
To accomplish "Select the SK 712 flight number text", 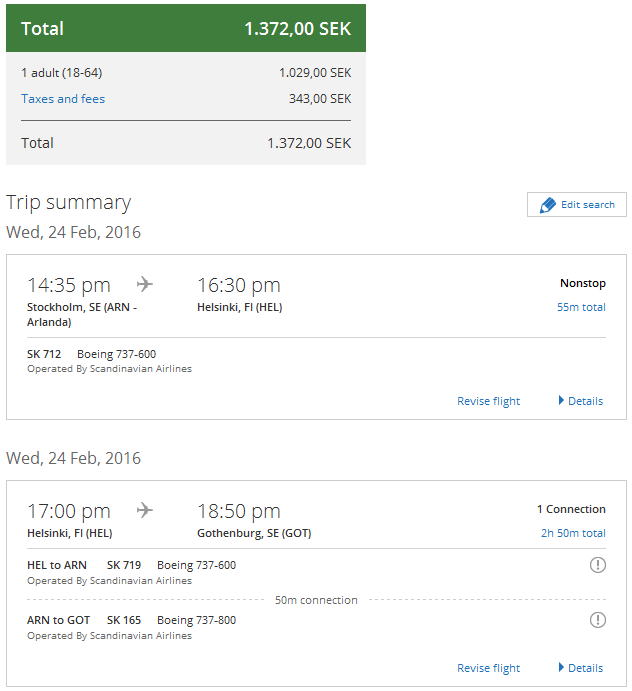I will click(x=44, y=354).
